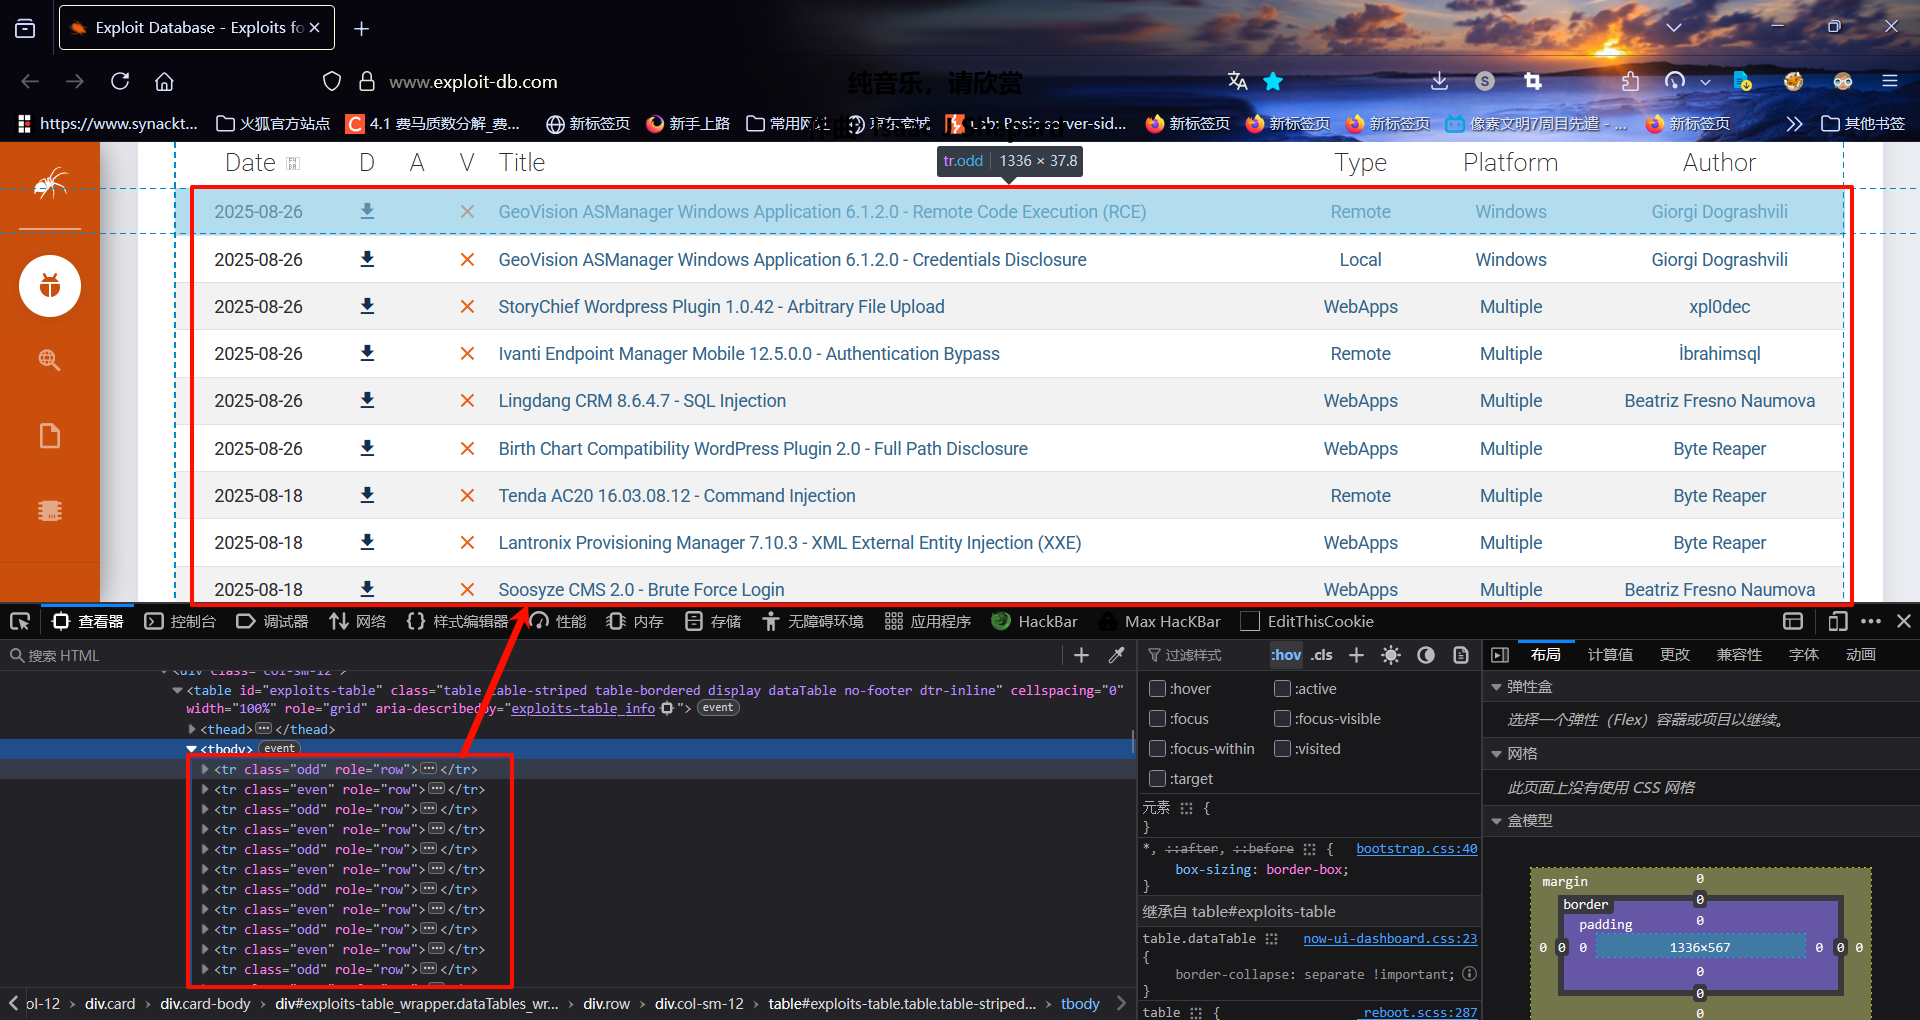Open the Firefox hamburger application menu
Screen dimensions: 1920x1020
(x=1889, y=81)
